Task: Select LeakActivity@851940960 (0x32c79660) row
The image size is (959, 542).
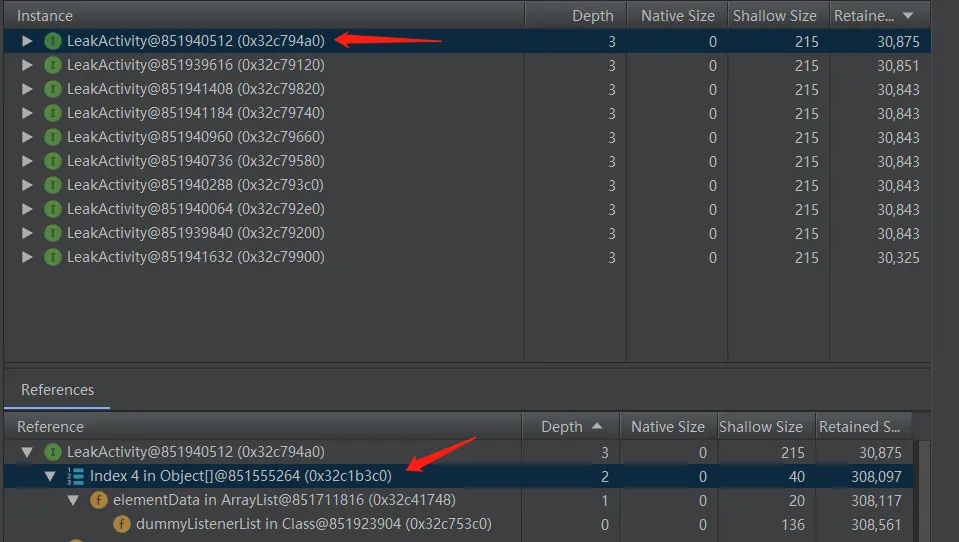Action: pyautogui.click(x=467, y=137)
